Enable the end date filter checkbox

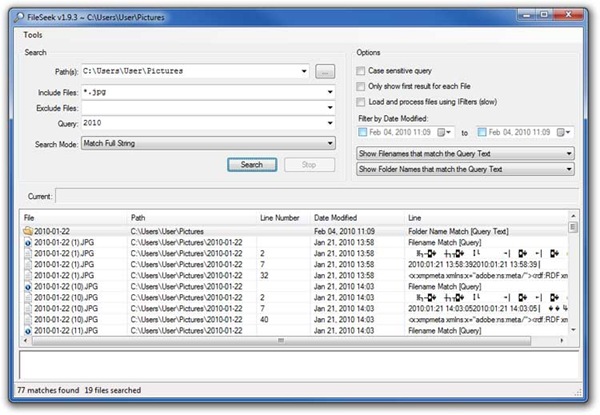click(482, 132)
